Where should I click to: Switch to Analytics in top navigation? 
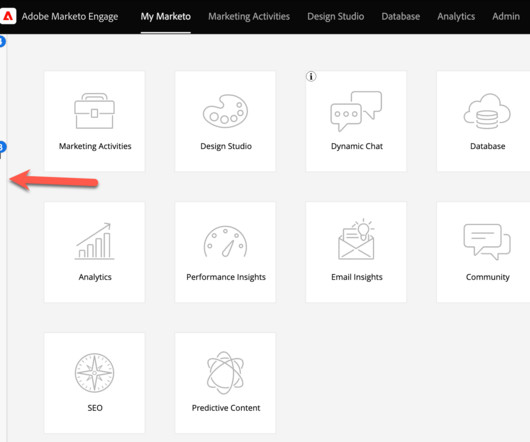point(456,16)
